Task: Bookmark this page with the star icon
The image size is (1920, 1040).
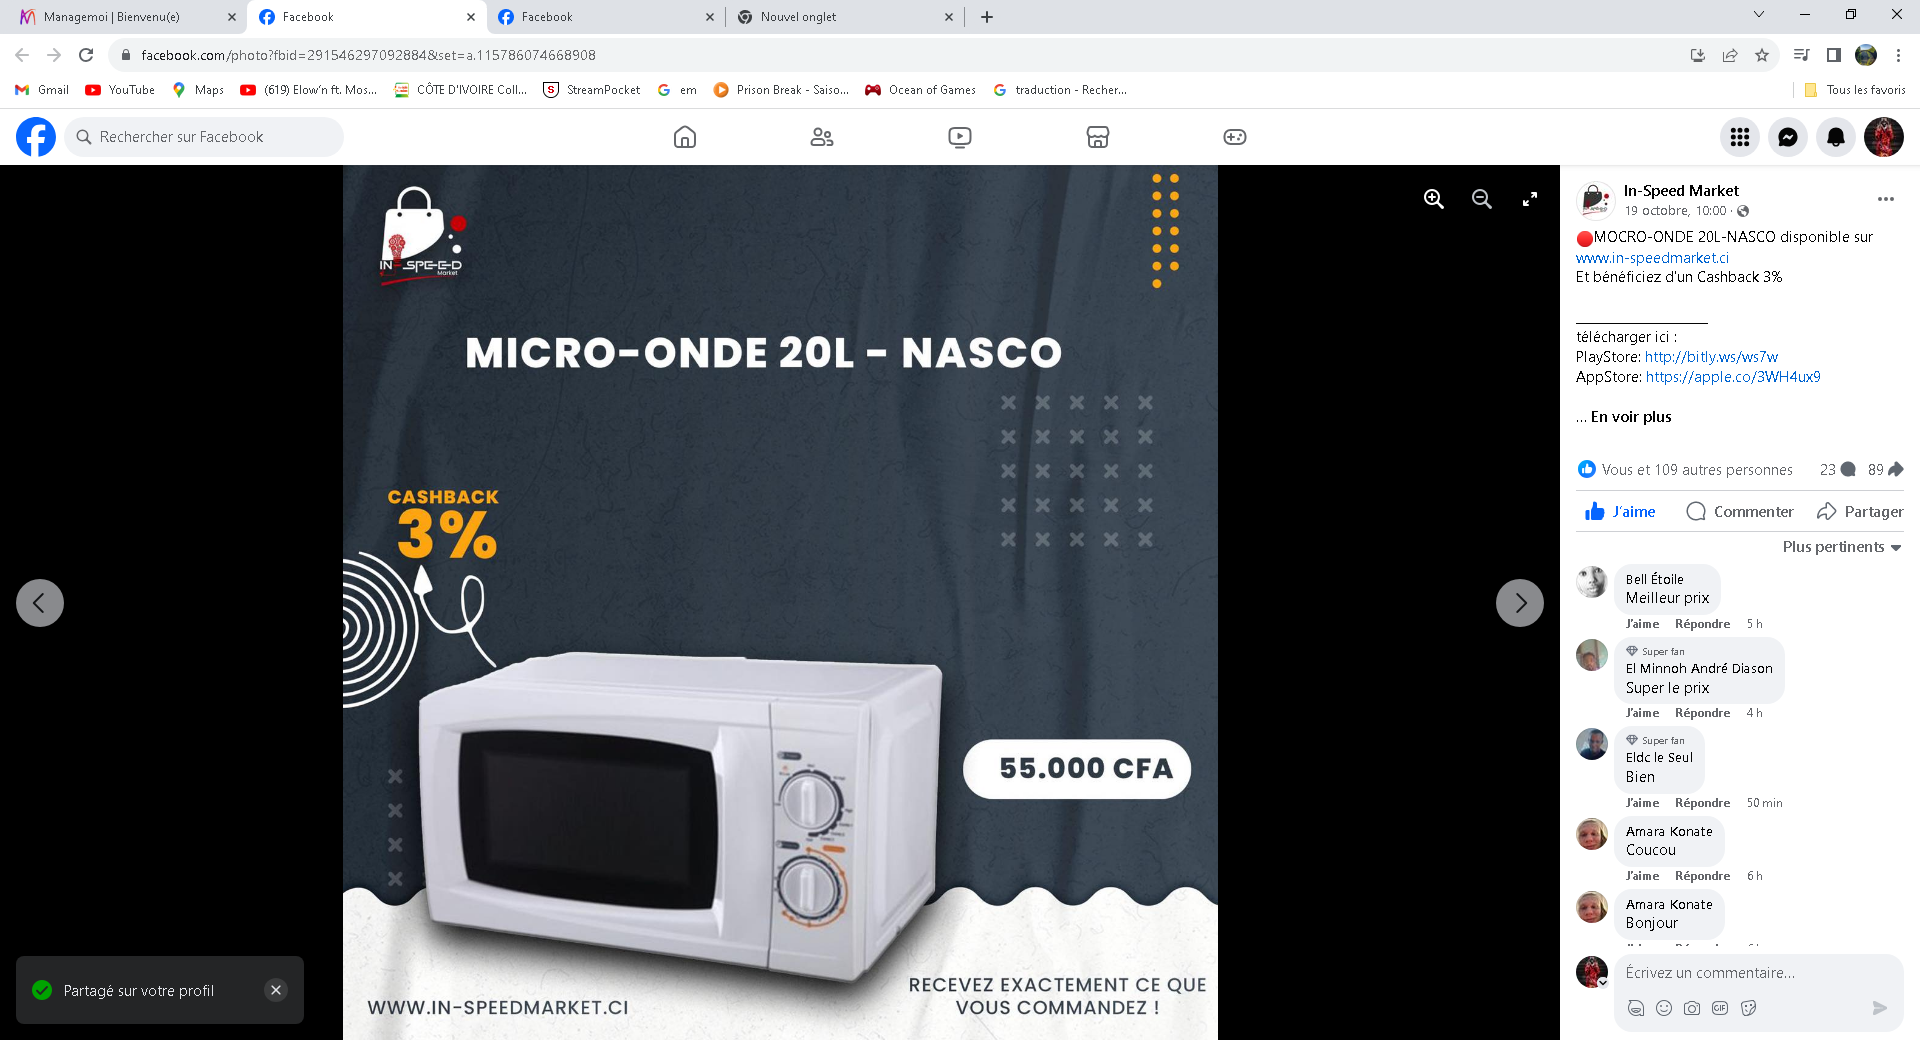Action: pyautogui.click(x=1762, y=55)
